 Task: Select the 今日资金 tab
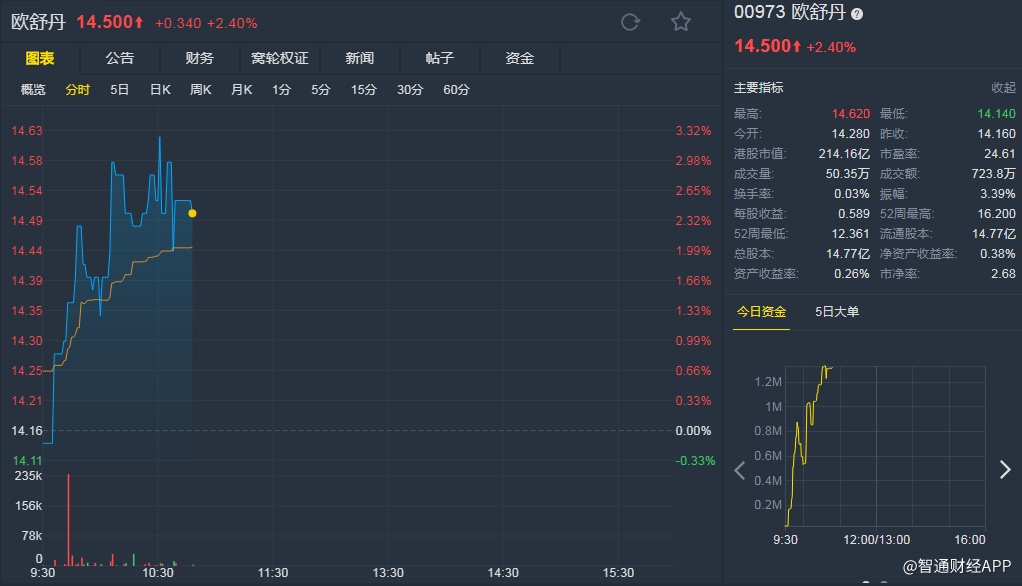coord(762,311)
